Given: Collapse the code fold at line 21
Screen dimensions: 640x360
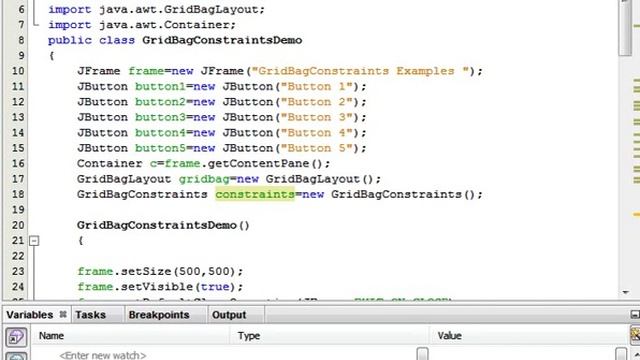Looking at the screenshot, I should (x=34, y=241).
